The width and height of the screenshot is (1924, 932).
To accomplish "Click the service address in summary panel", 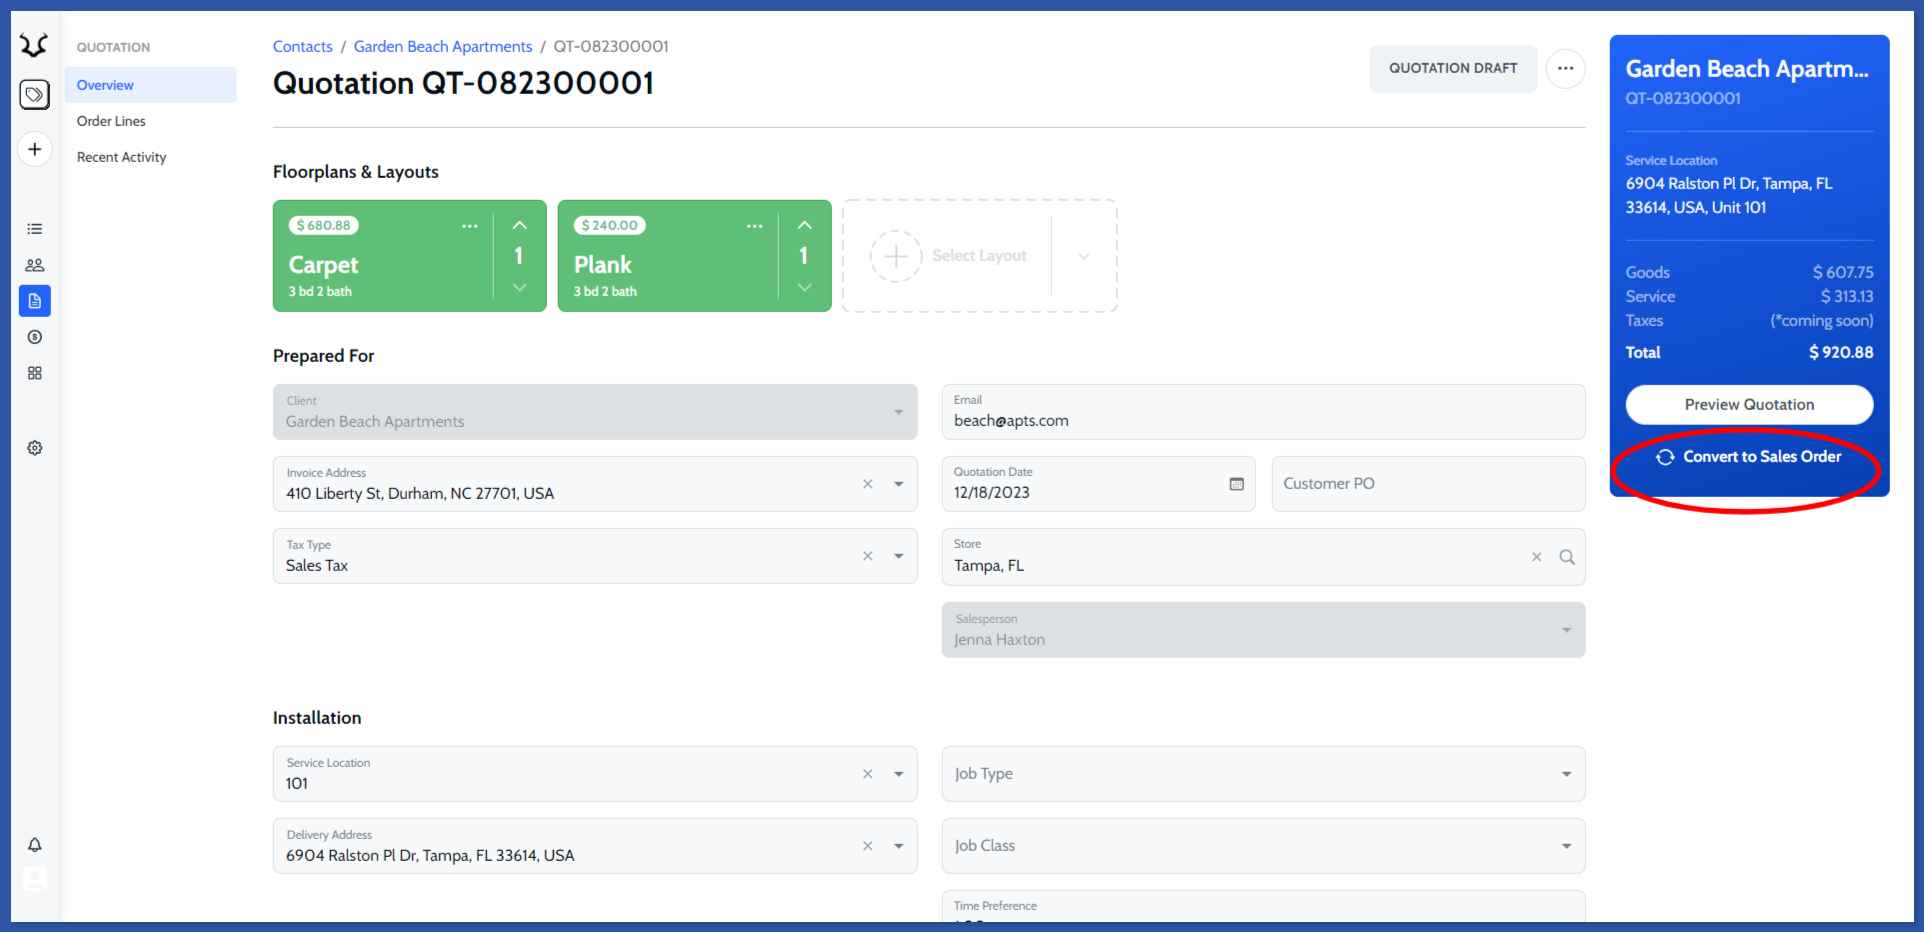I will point(1729,196).
